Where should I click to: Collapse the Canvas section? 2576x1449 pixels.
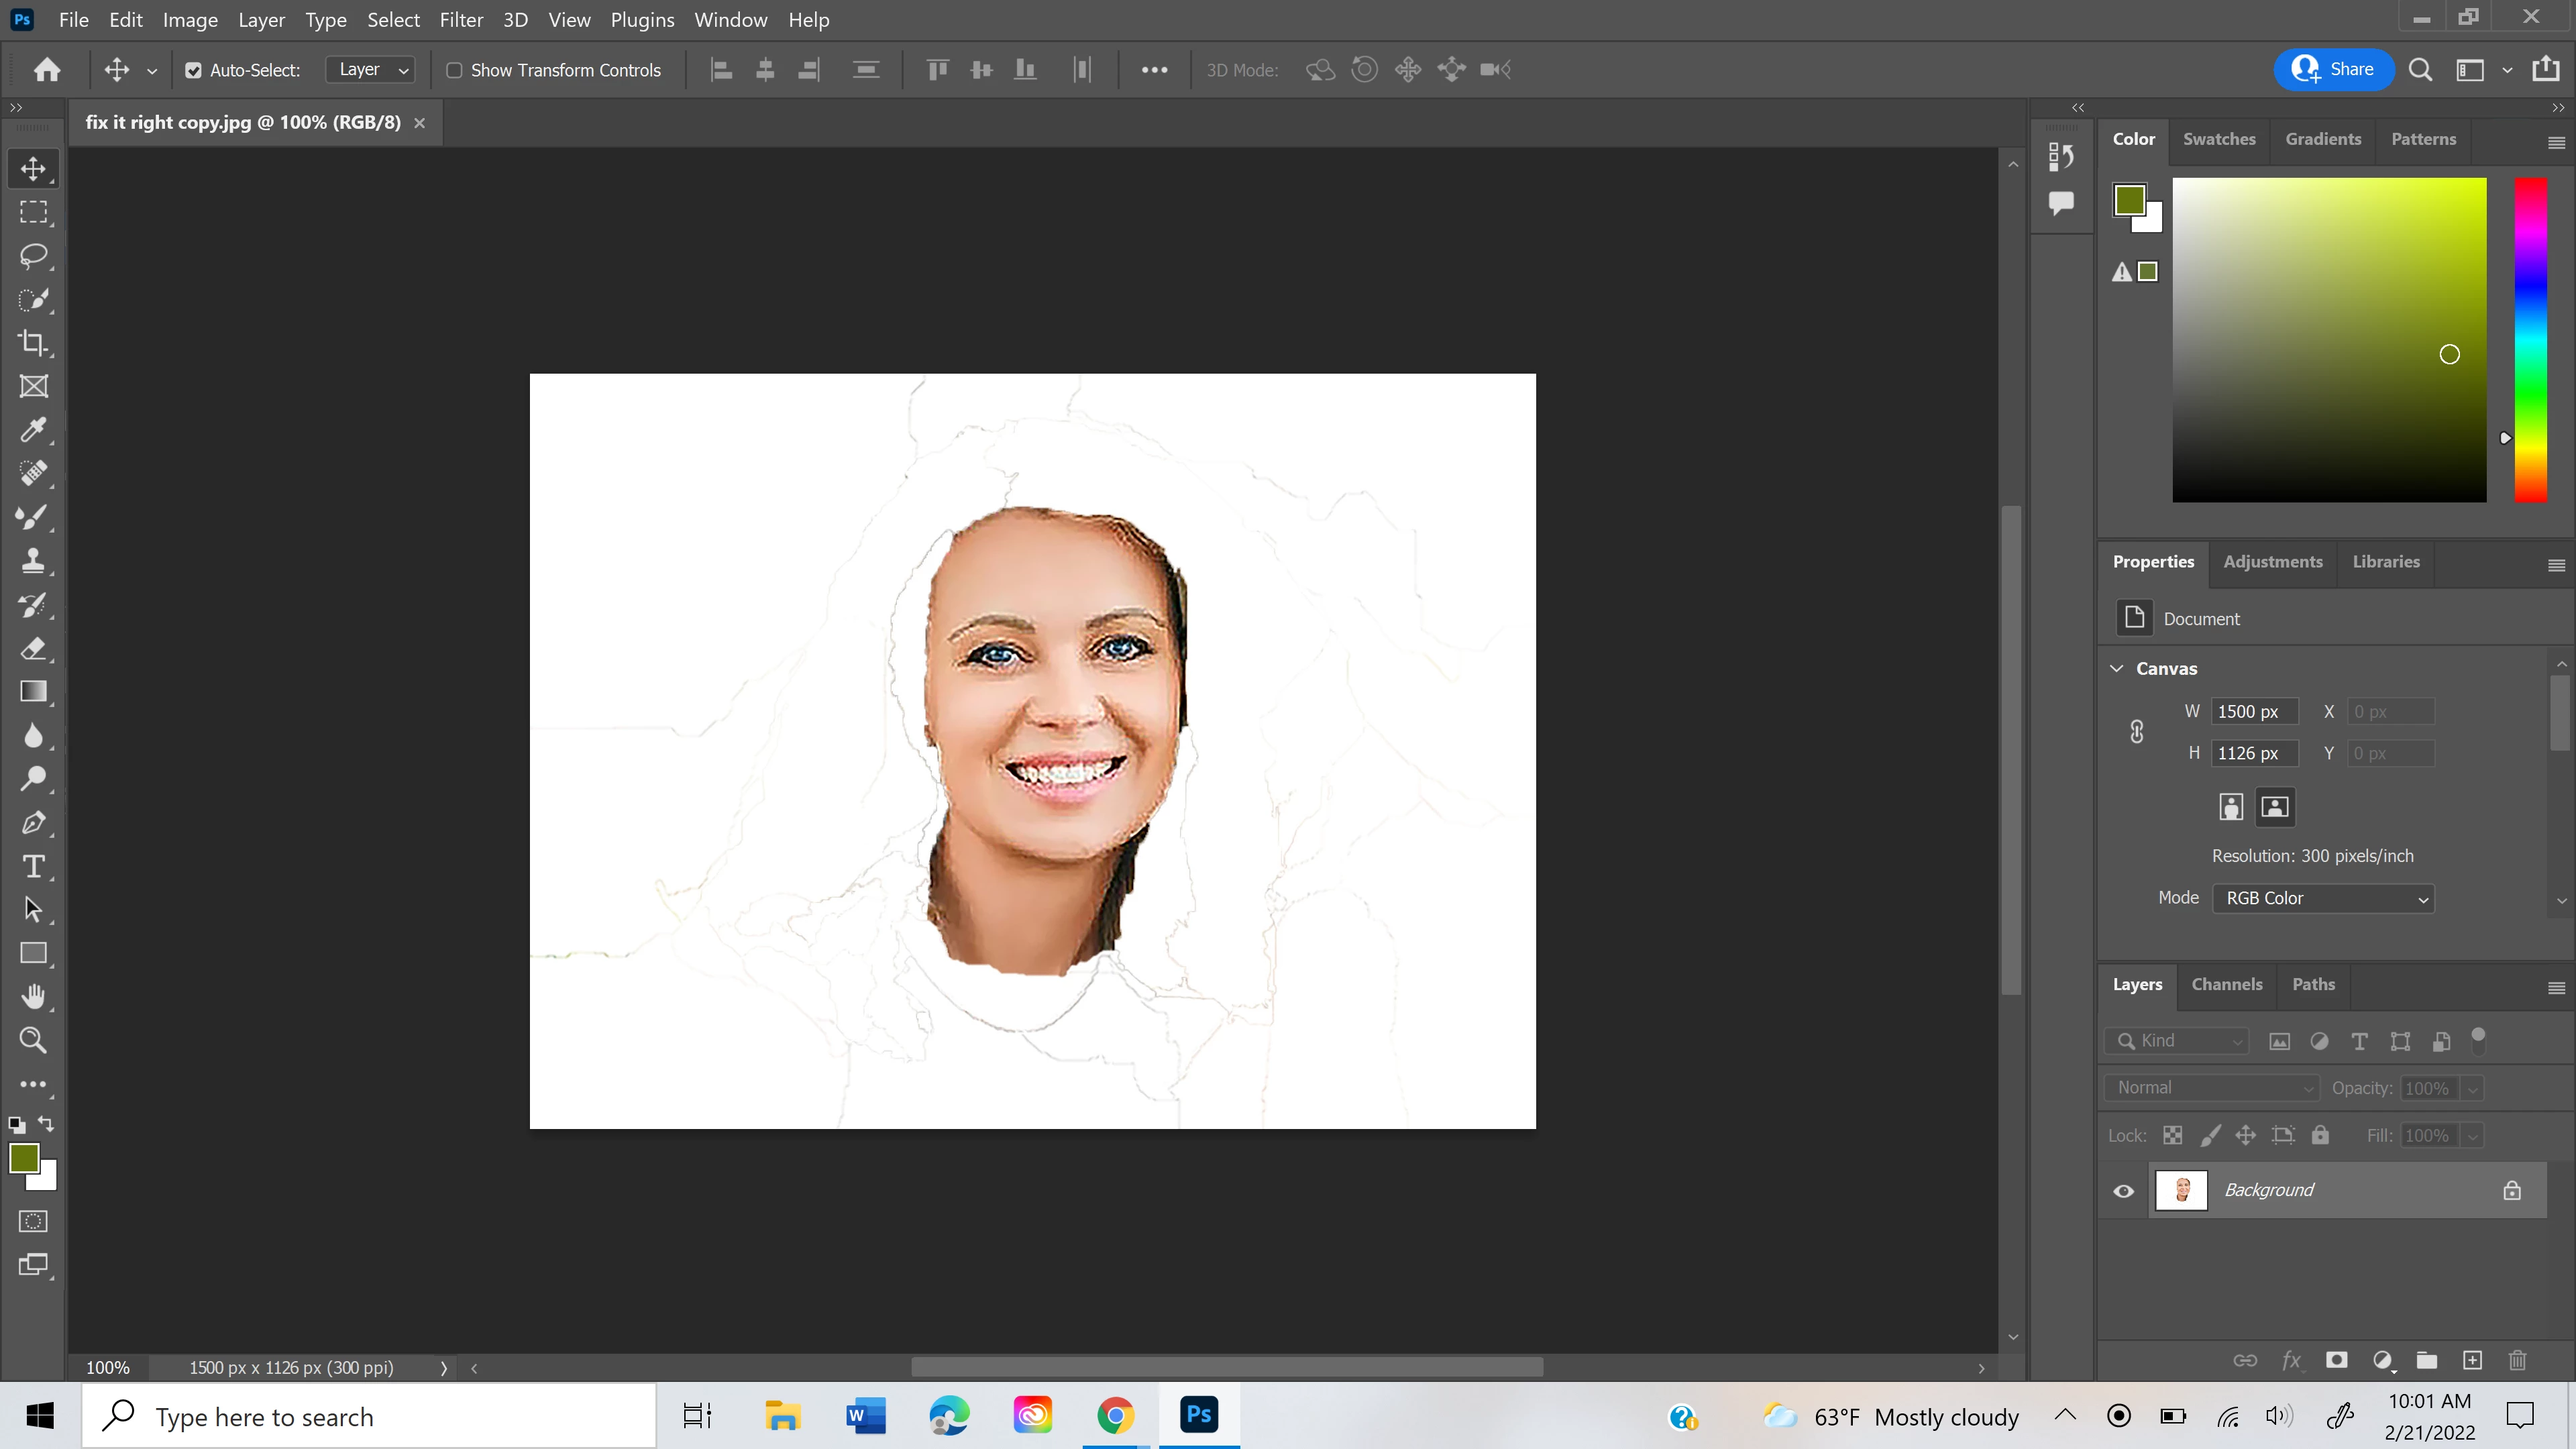pos(2117,668)
